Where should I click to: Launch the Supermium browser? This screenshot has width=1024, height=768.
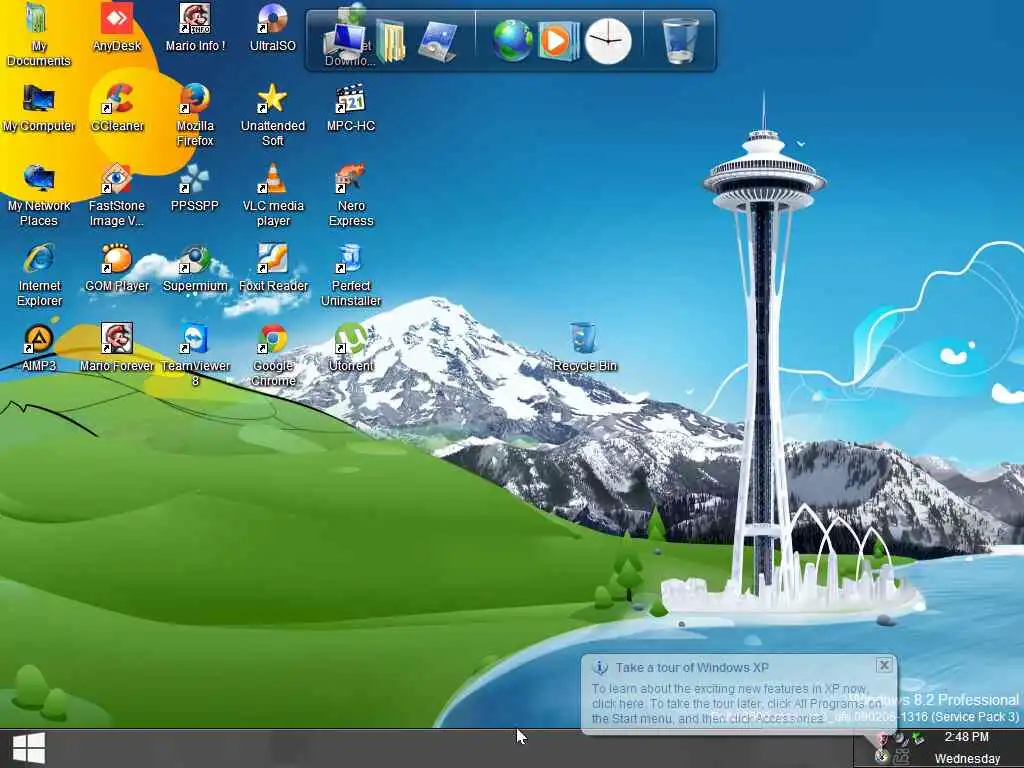click(x=195, y=268)
